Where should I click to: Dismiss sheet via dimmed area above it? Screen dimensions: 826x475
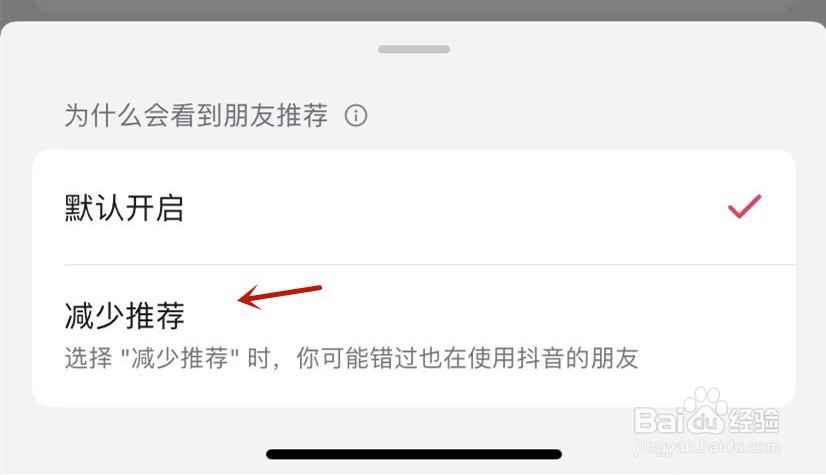[x=413, y=9]
